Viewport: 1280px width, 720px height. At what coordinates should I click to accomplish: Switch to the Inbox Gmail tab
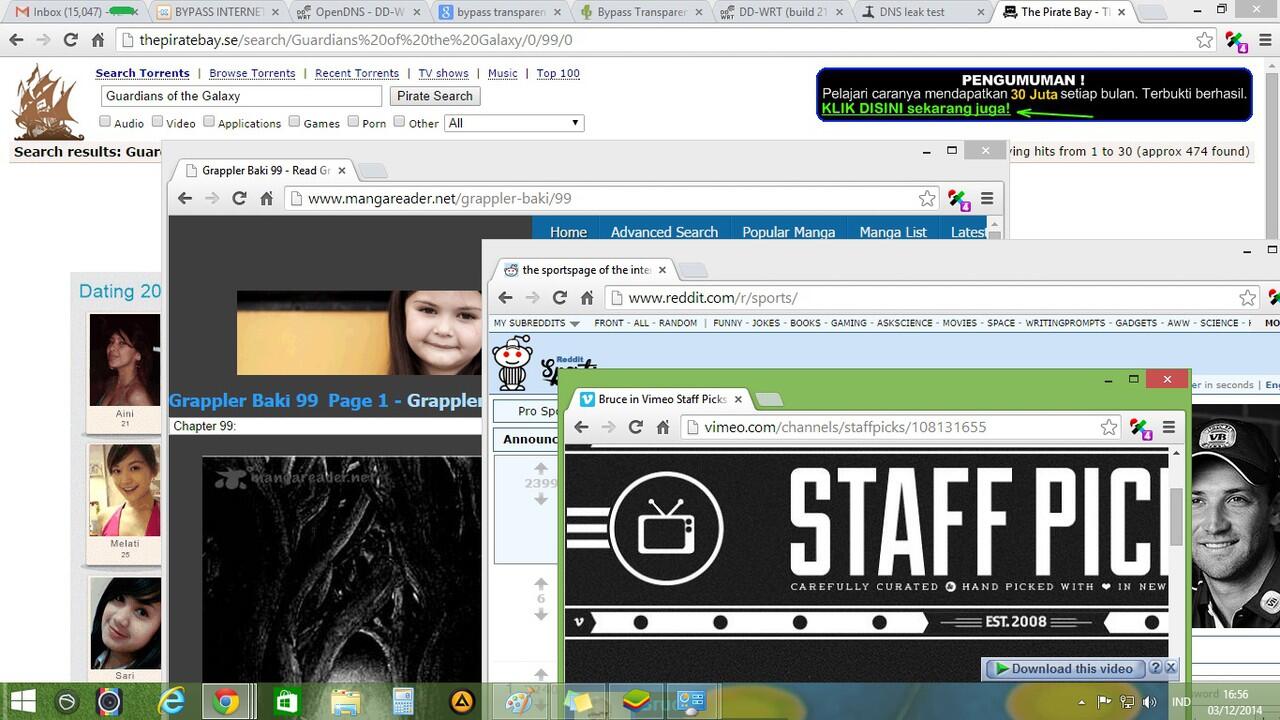click(75, 12)
